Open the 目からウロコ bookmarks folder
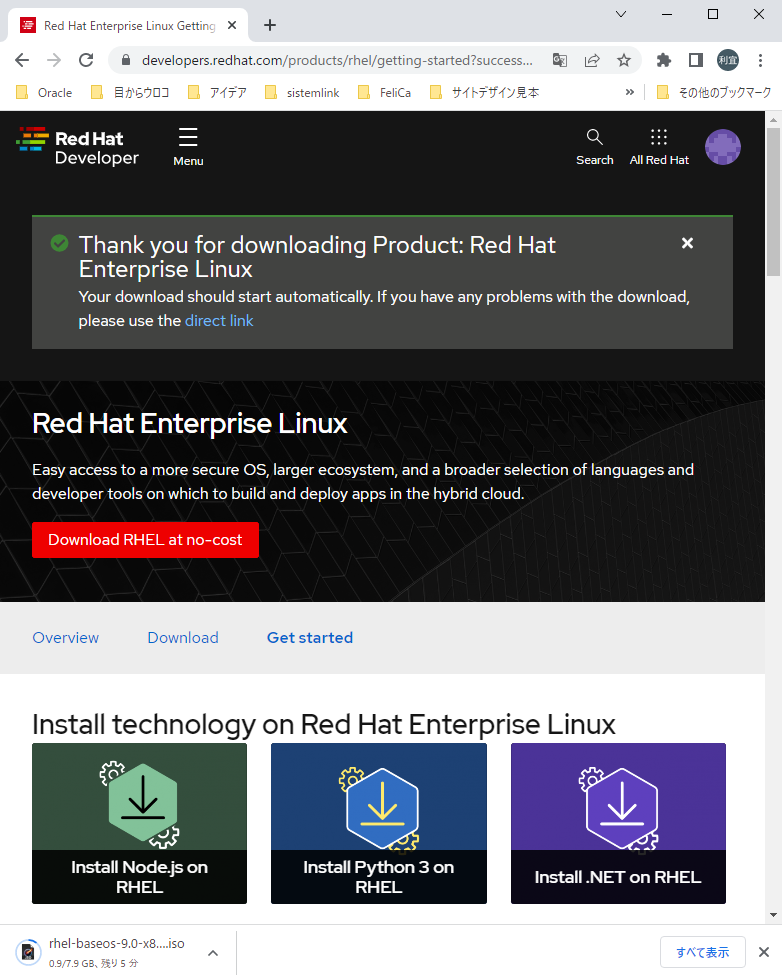 click(130, 92)
